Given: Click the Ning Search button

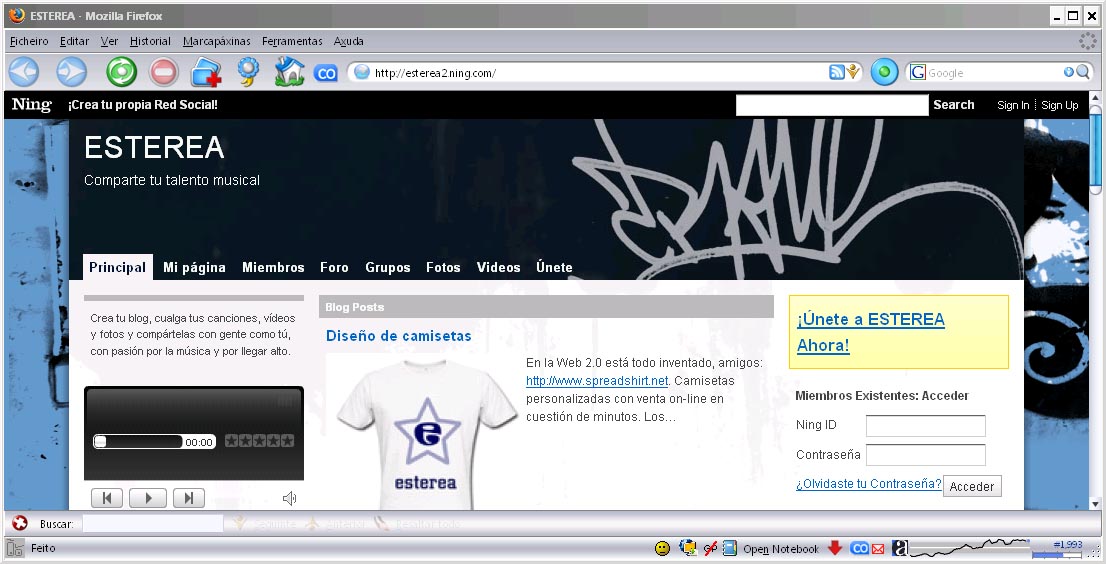Looking at the screenshot, I should click(x=954, y=104).
